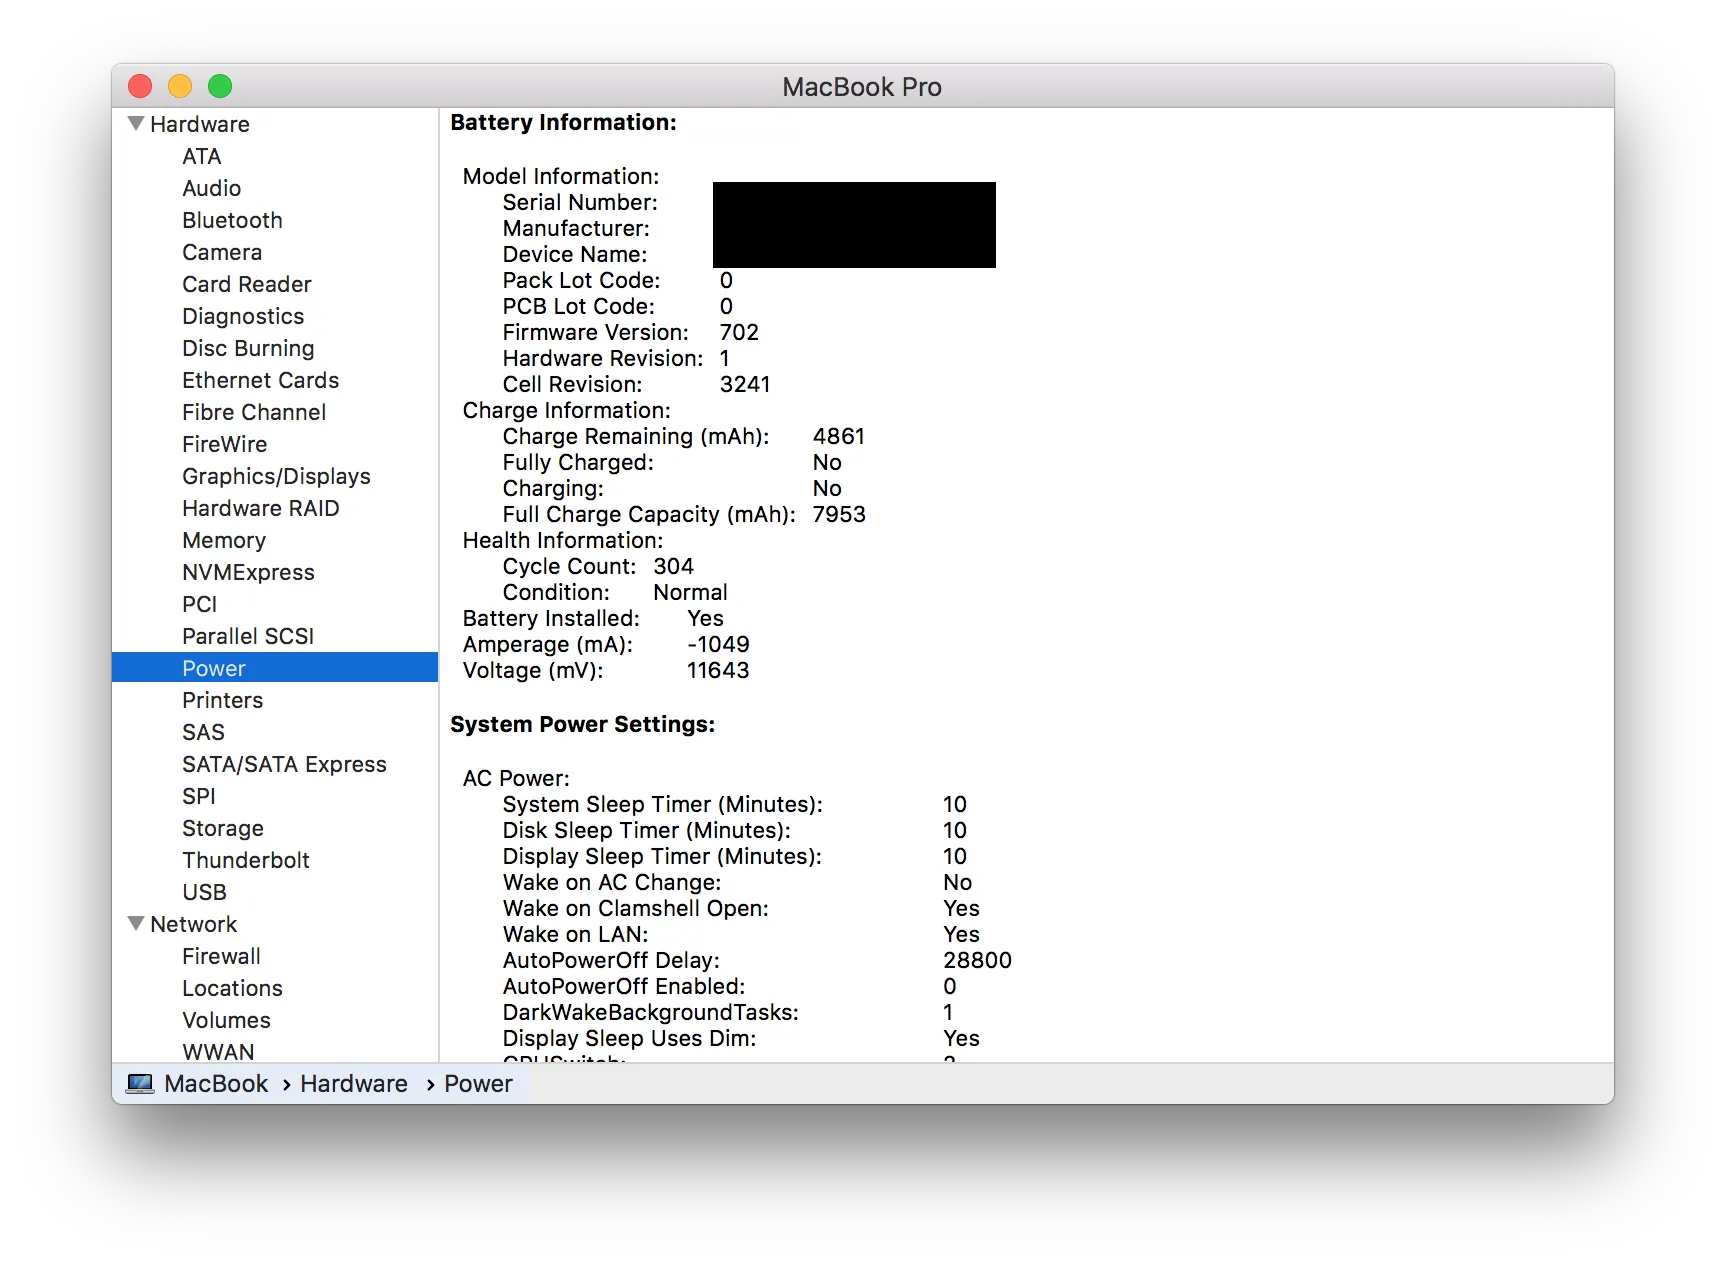Open the Bluetooth hardware entry
The width and height of the screenshot is (1726, 1264).
[232, 220]
